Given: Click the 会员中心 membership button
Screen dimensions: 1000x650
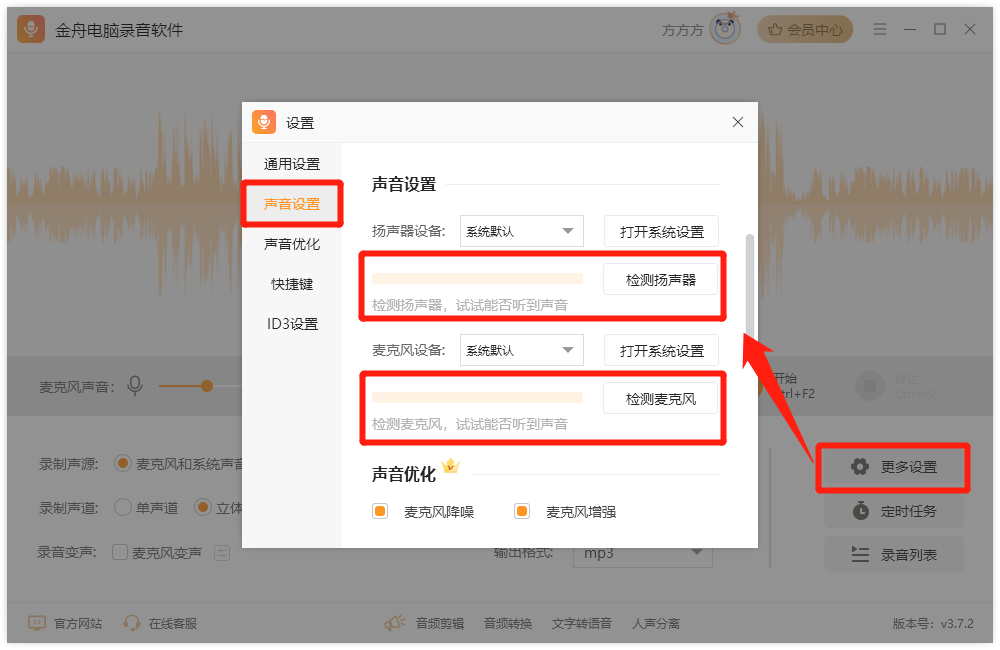Looking at the screenshot, I should click(805, 30).
